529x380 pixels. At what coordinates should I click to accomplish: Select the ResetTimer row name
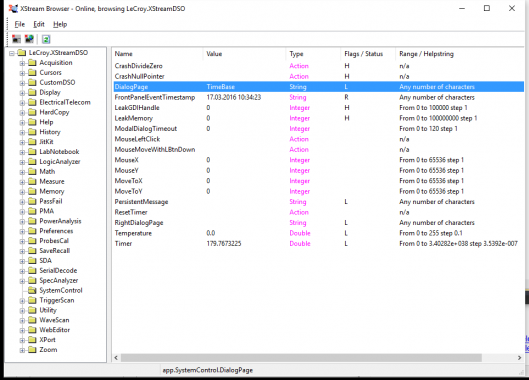click(131, 212)
